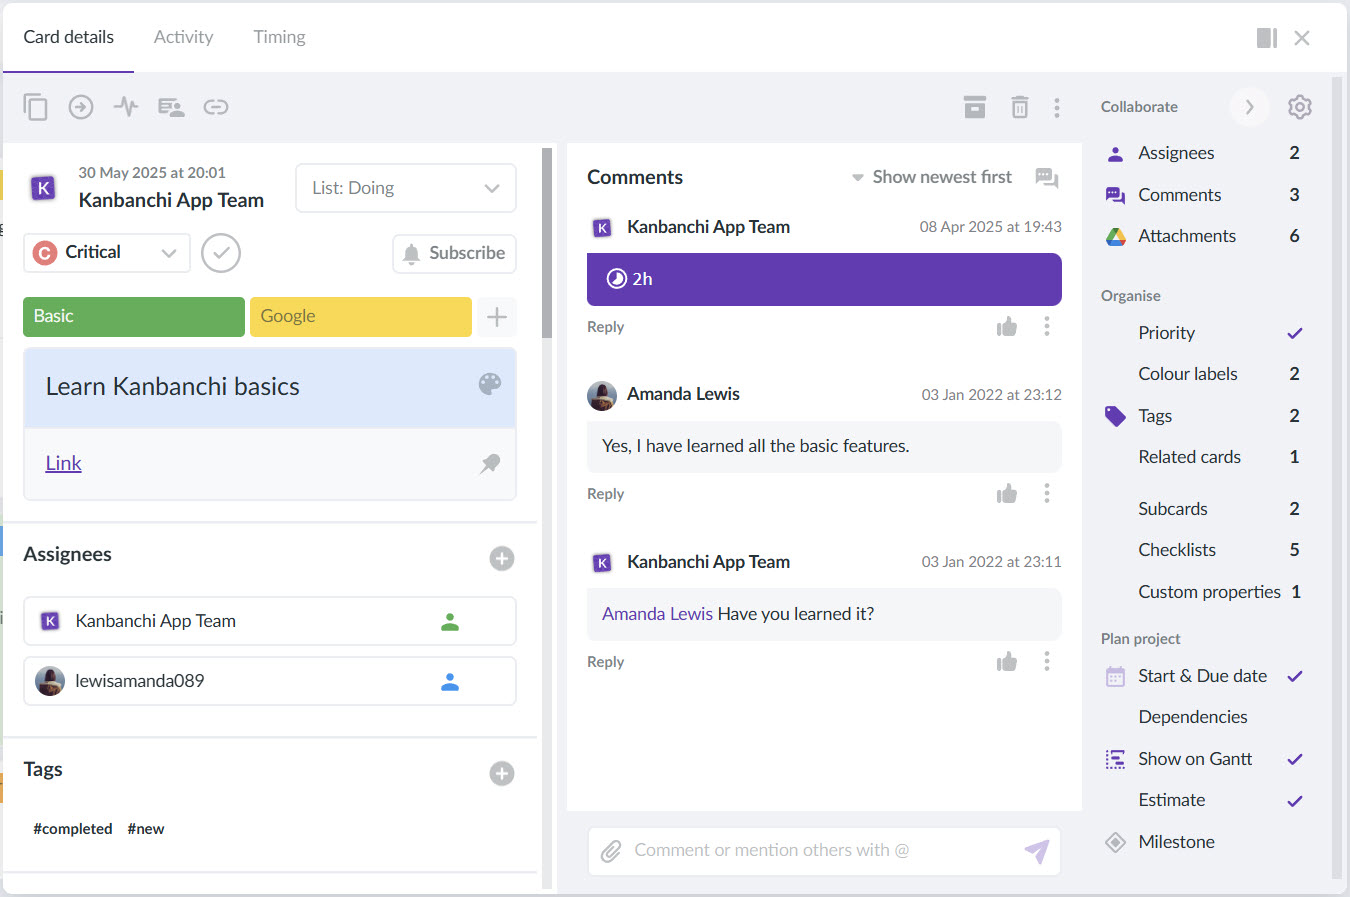Open more options for the 2h comment

(x=1047, y=327)
